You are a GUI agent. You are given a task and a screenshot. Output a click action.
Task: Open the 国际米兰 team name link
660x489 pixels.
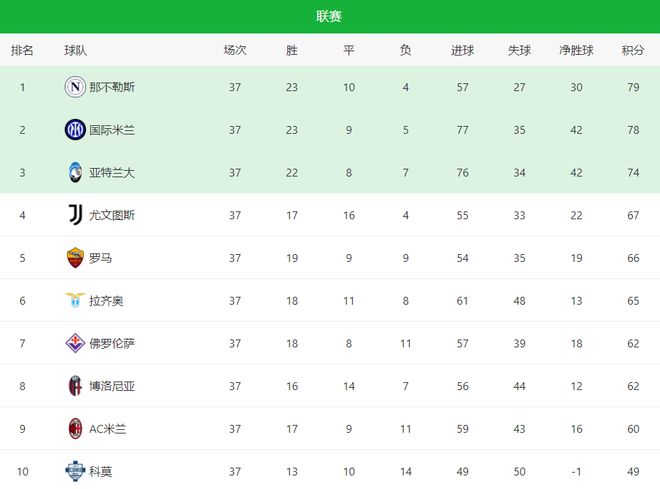coord(112,130)
